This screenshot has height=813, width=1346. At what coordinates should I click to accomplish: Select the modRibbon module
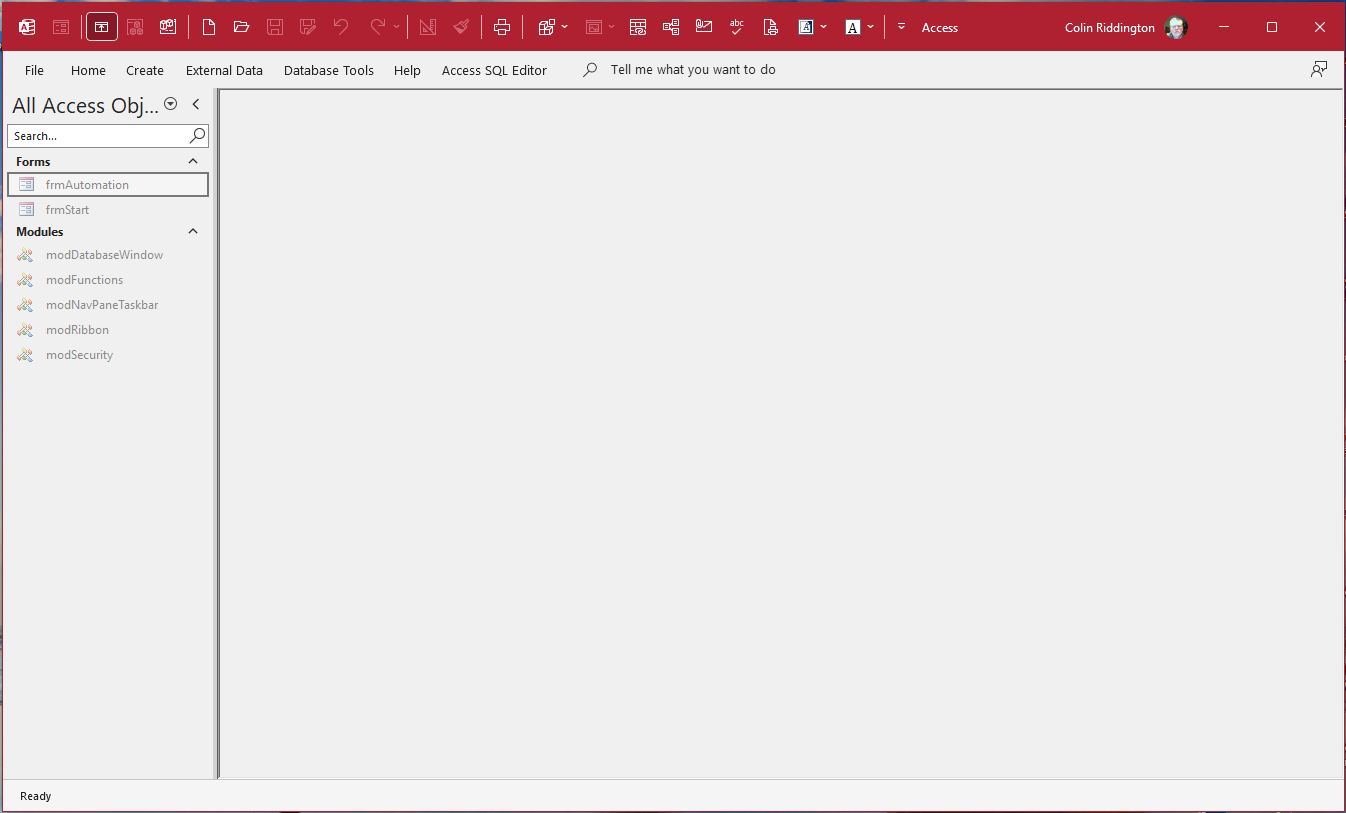108,330
